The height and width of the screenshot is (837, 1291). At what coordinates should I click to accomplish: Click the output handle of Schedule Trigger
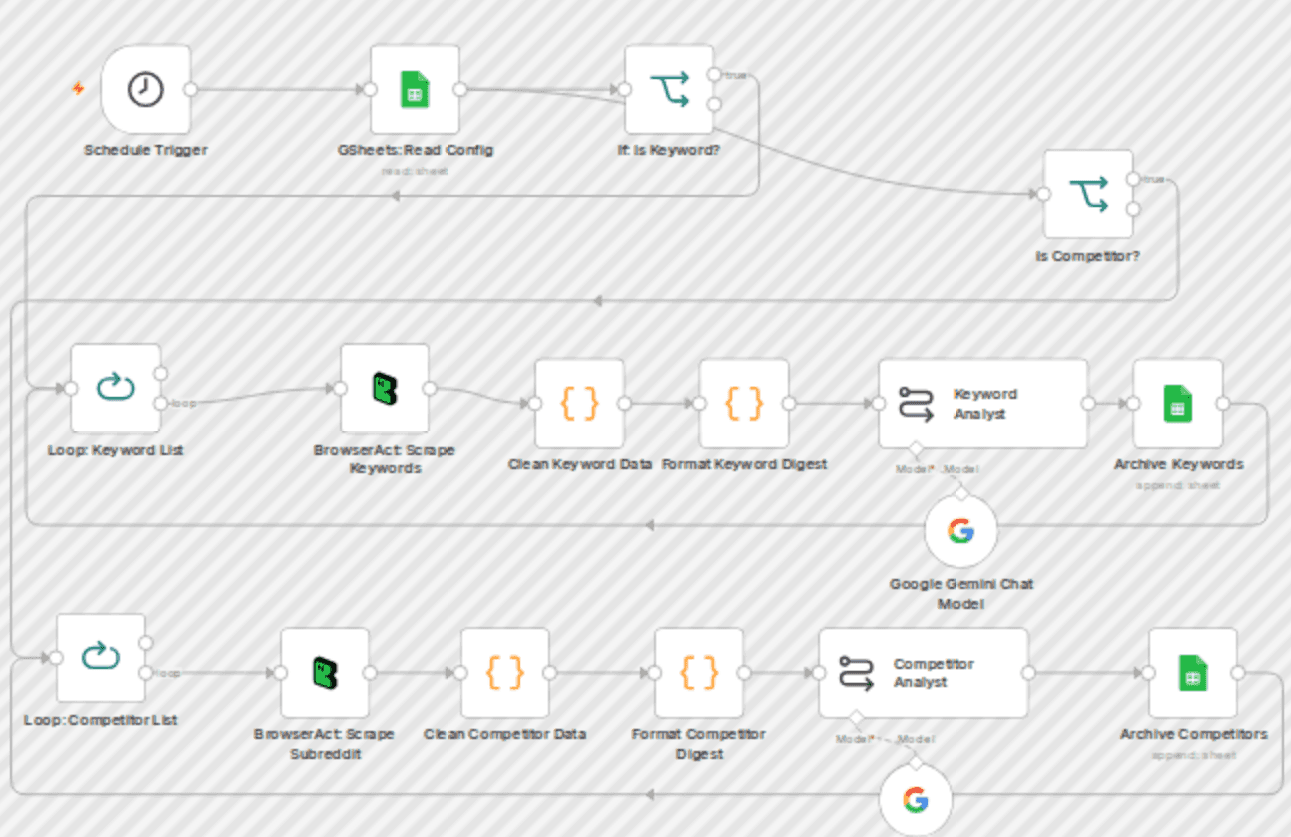pyautogui.click(x=190, y=89)
